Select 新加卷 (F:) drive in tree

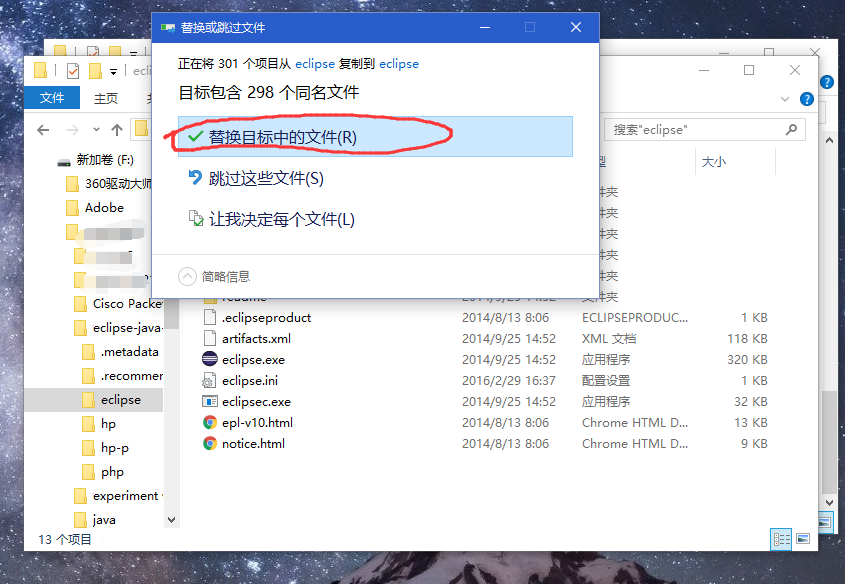click(95, 160)
